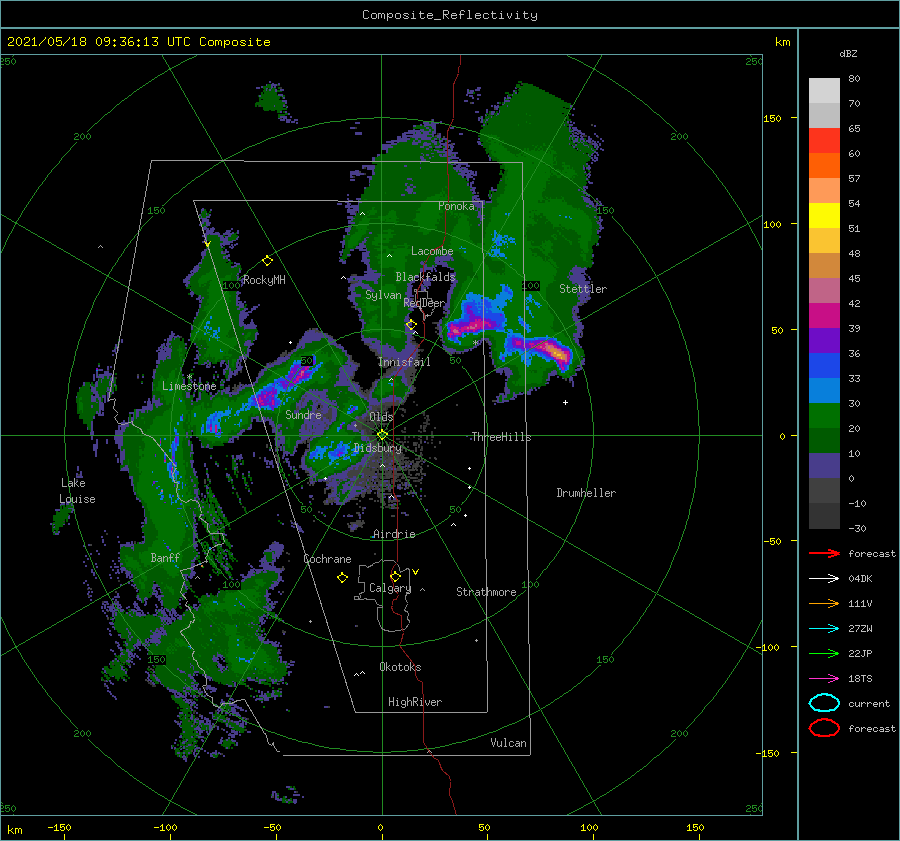Viewport: 900px width, 841px height.
Task: Click the Limestone label
Action: pyautogui.click(x=189, y=386)
